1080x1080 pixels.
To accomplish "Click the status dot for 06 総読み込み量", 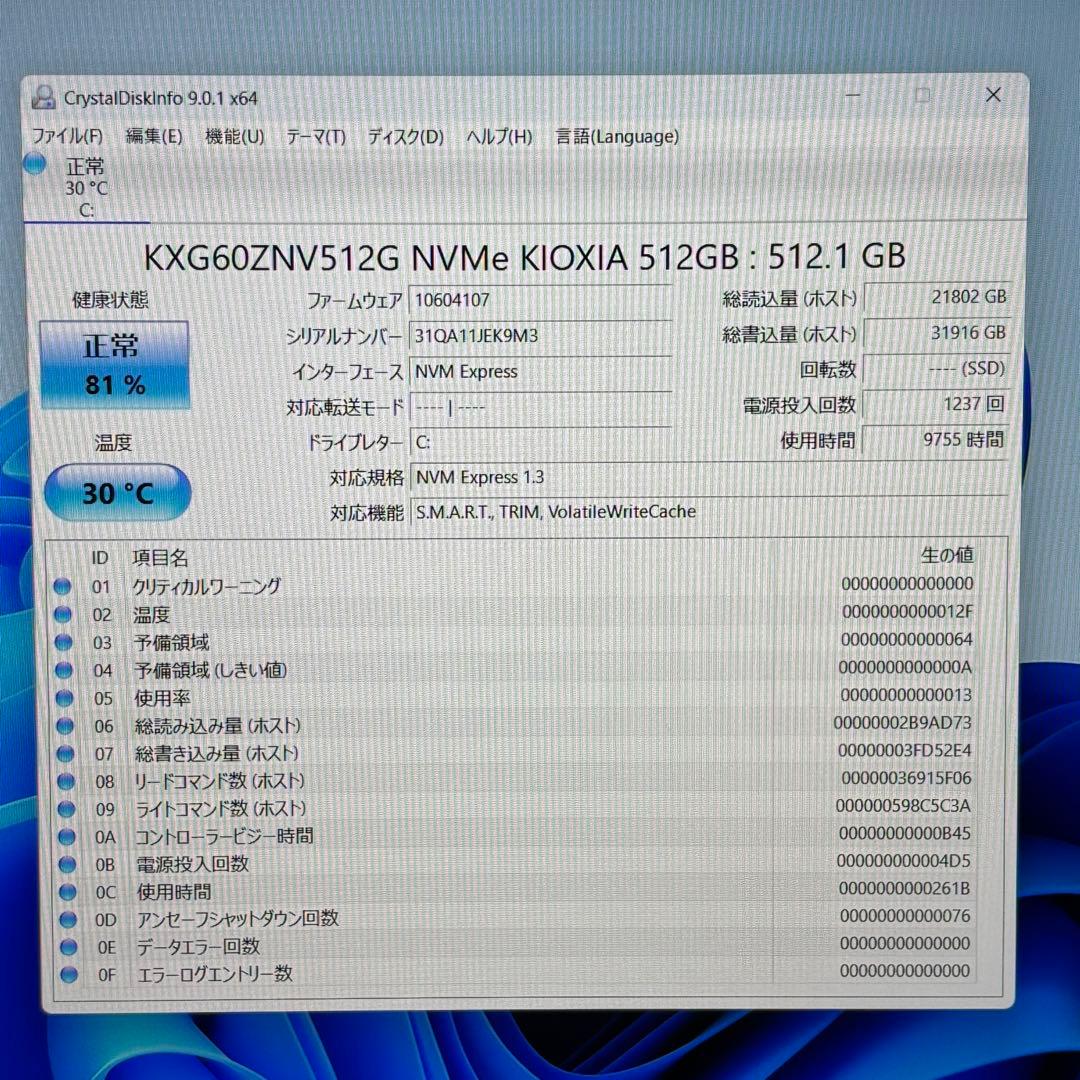I will tap(65, 725).
